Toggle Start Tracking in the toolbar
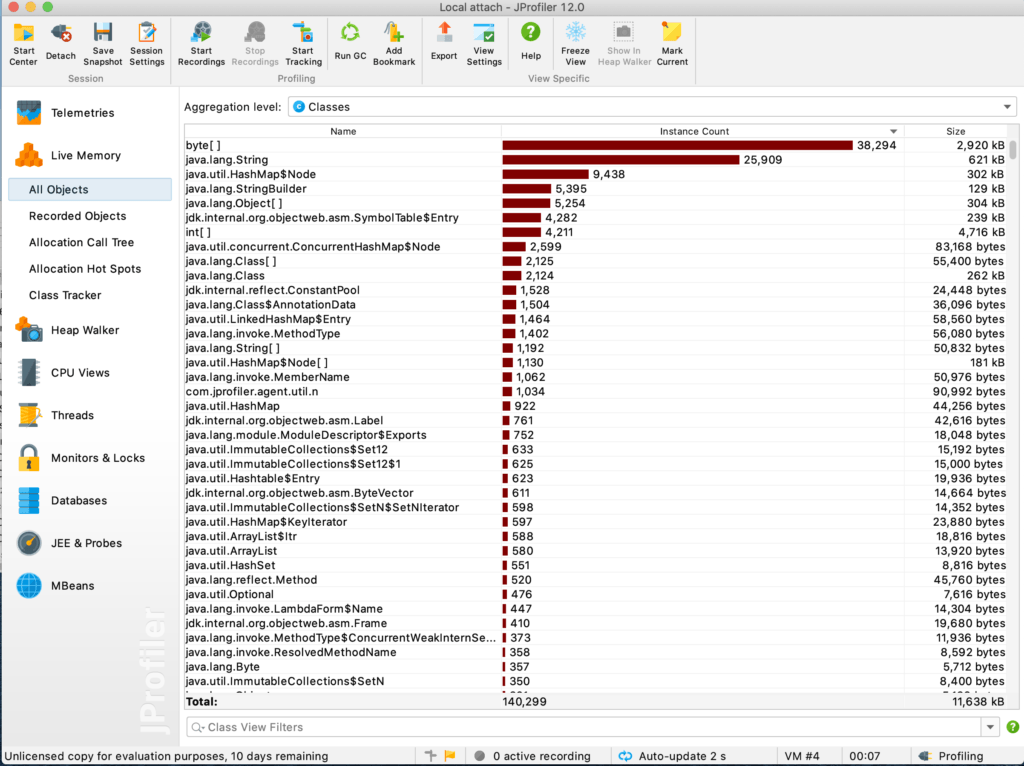The width and height of the screenshot is (1024, 766). click(303, 40)
